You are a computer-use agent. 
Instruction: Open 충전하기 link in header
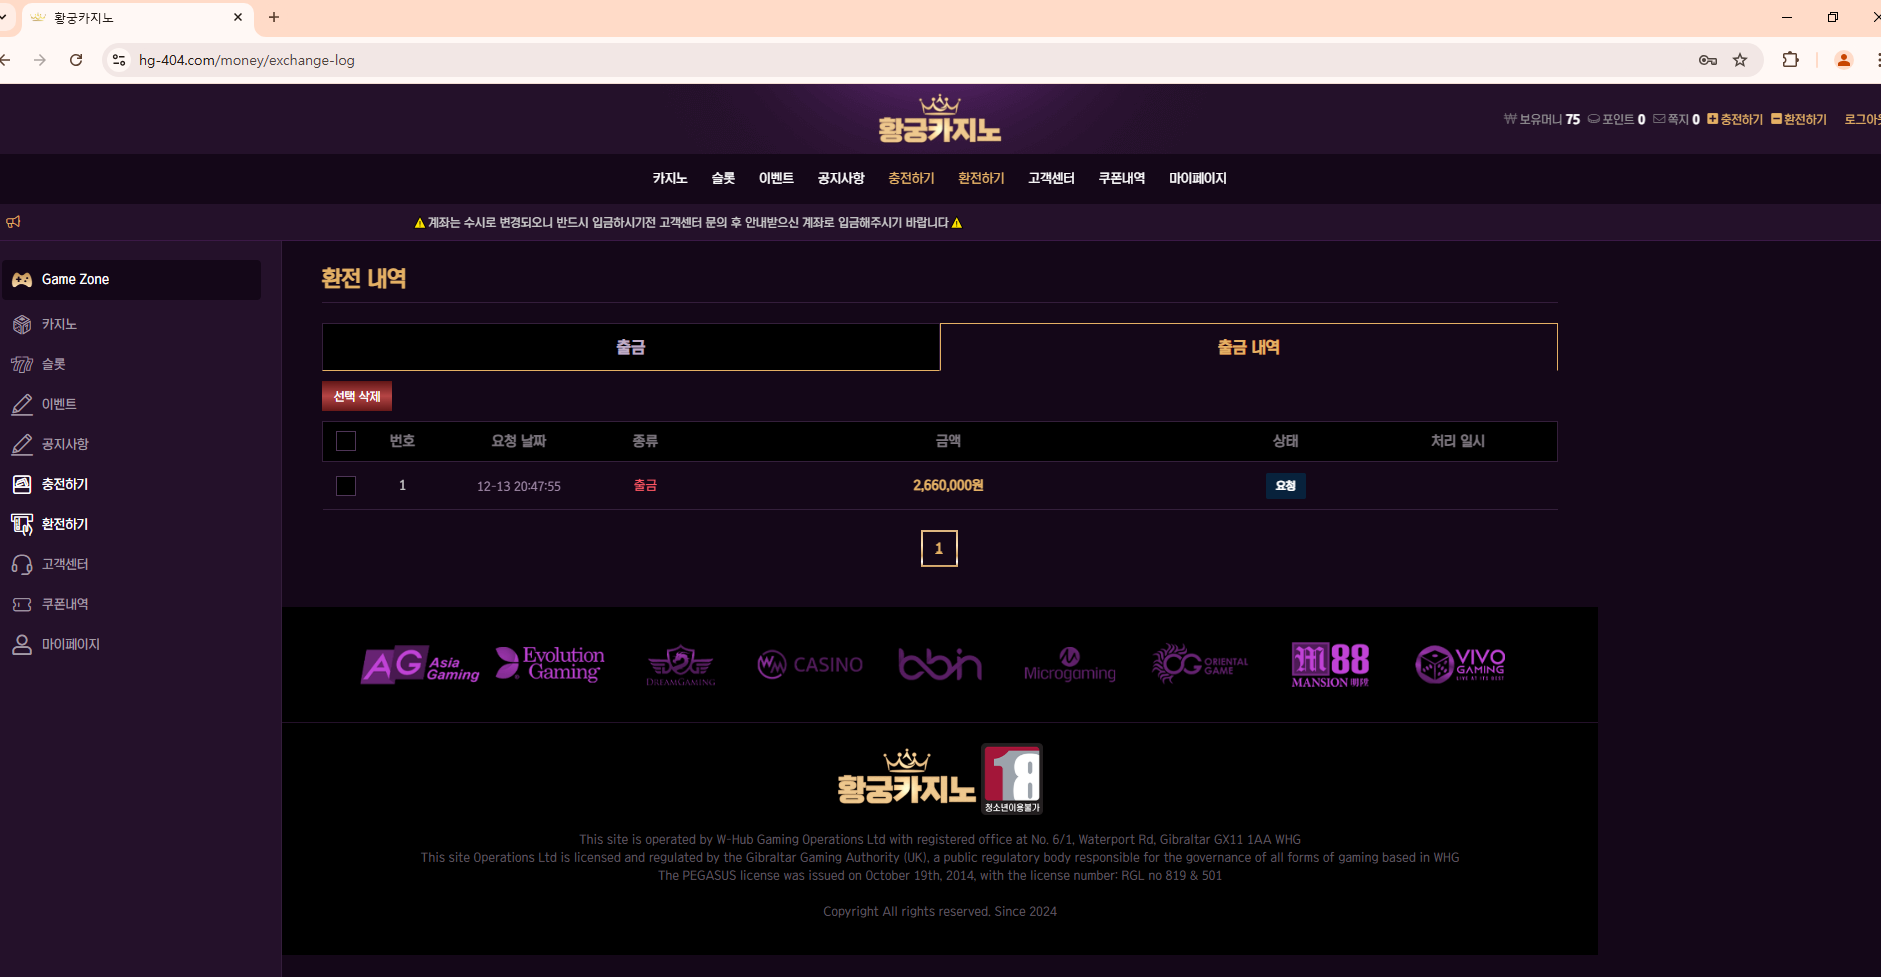(1735, 119)
